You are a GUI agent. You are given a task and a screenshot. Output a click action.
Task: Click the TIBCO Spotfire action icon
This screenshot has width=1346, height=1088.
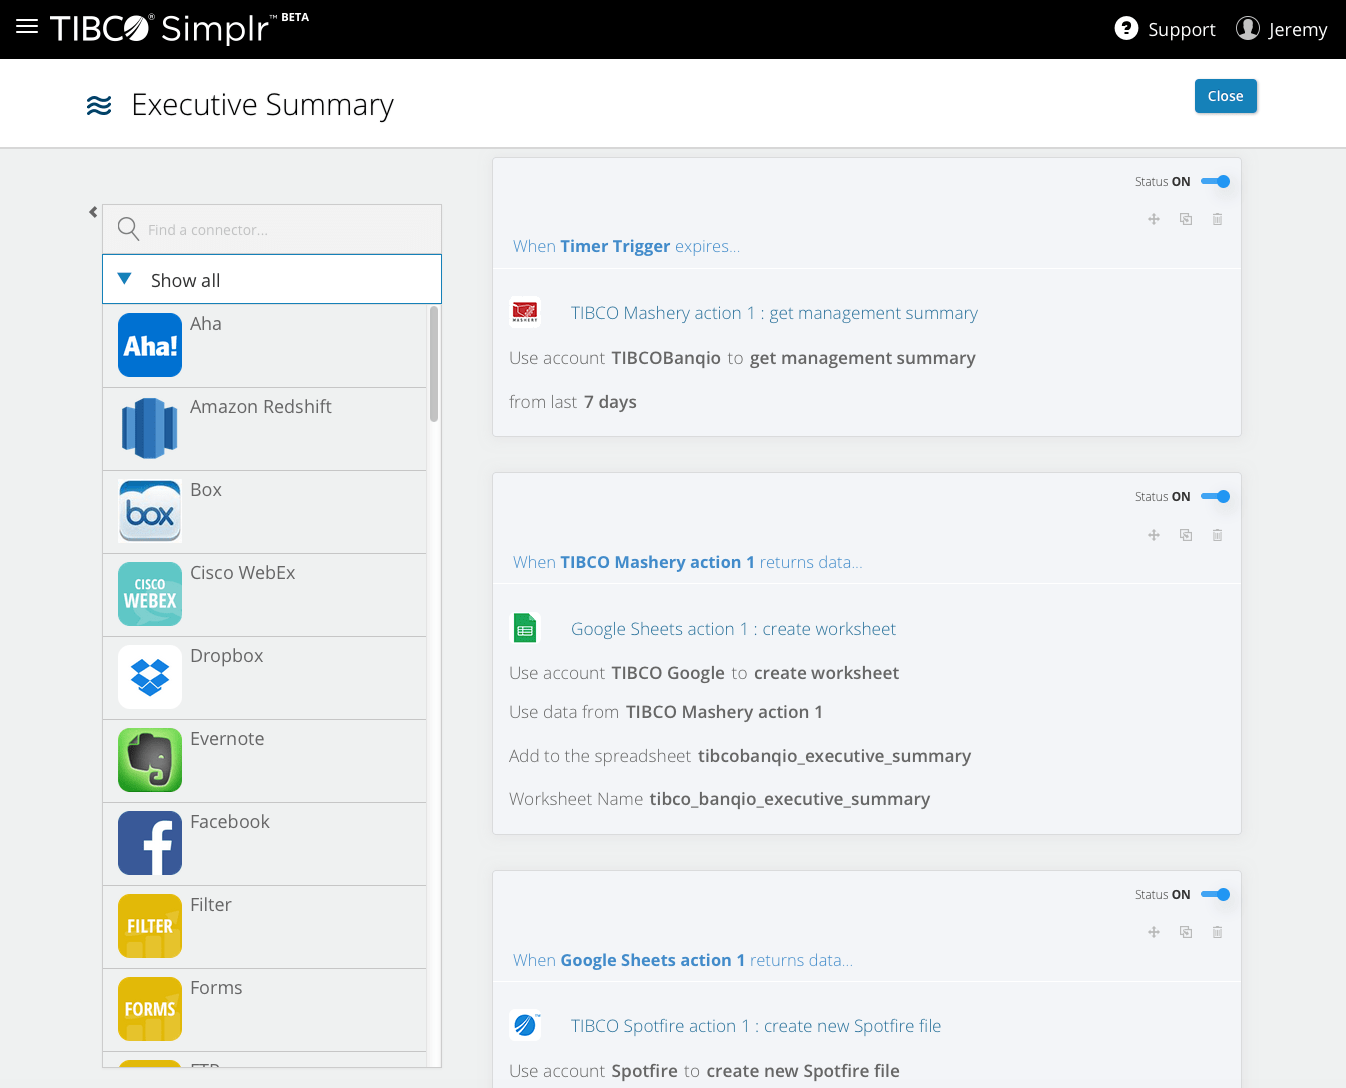pos(525,1025)
